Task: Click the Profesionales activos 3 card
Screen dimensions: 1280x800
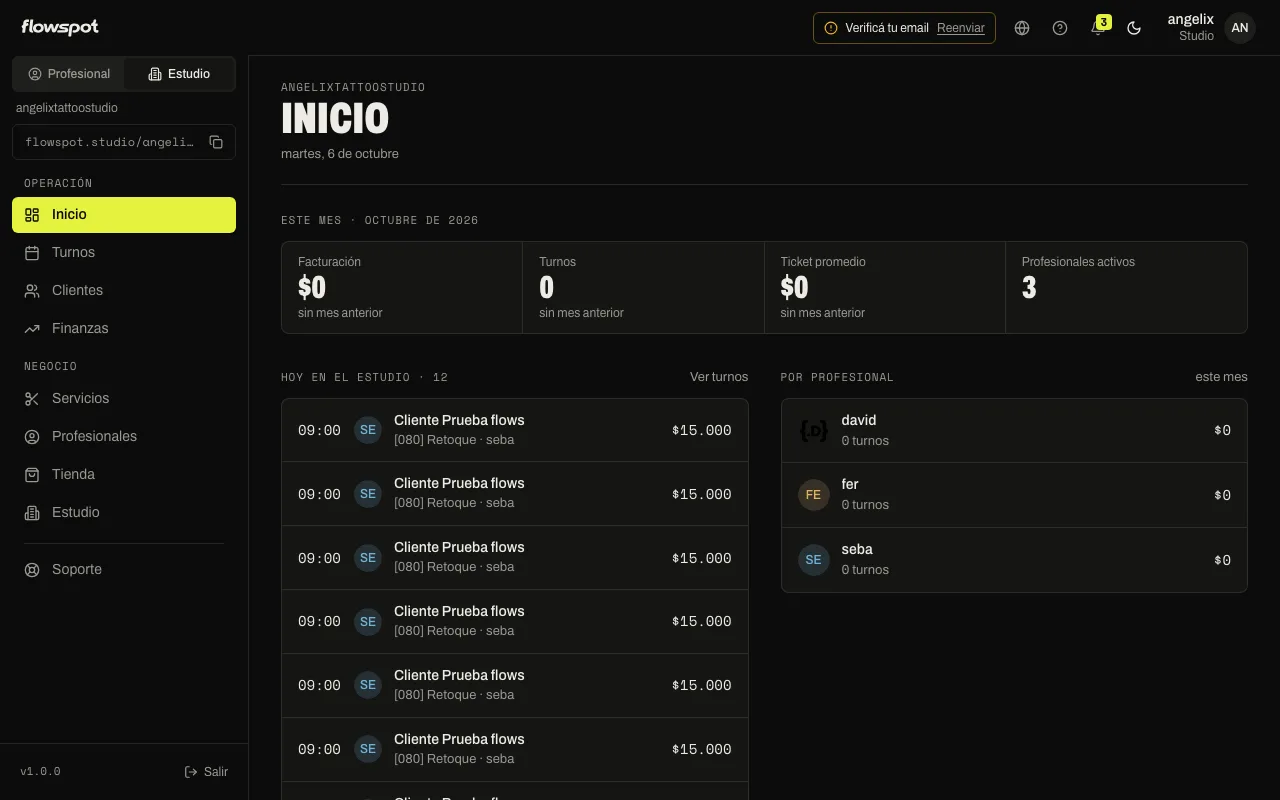Action: pos(1126,287)
